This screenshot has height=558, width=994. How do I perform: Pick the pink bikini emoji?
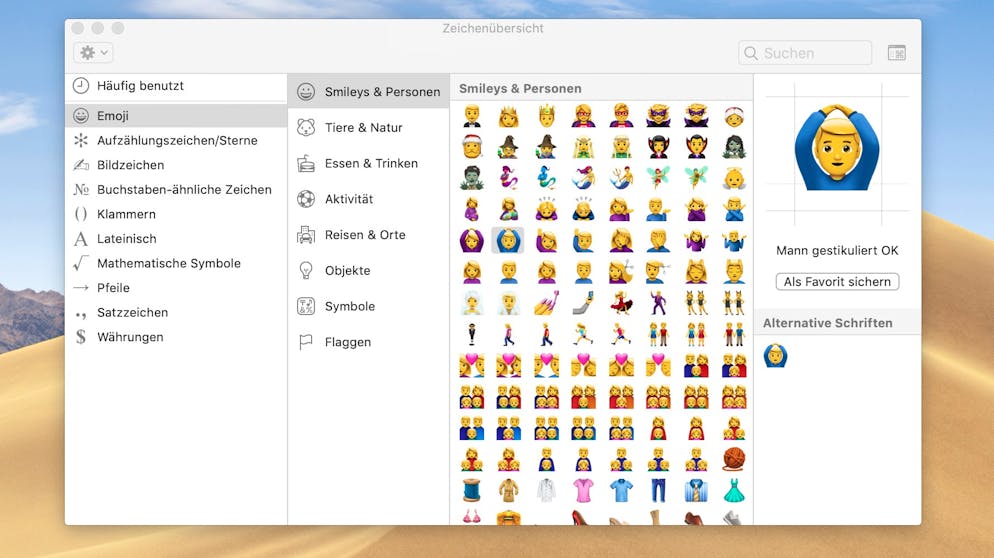point(471,517)
